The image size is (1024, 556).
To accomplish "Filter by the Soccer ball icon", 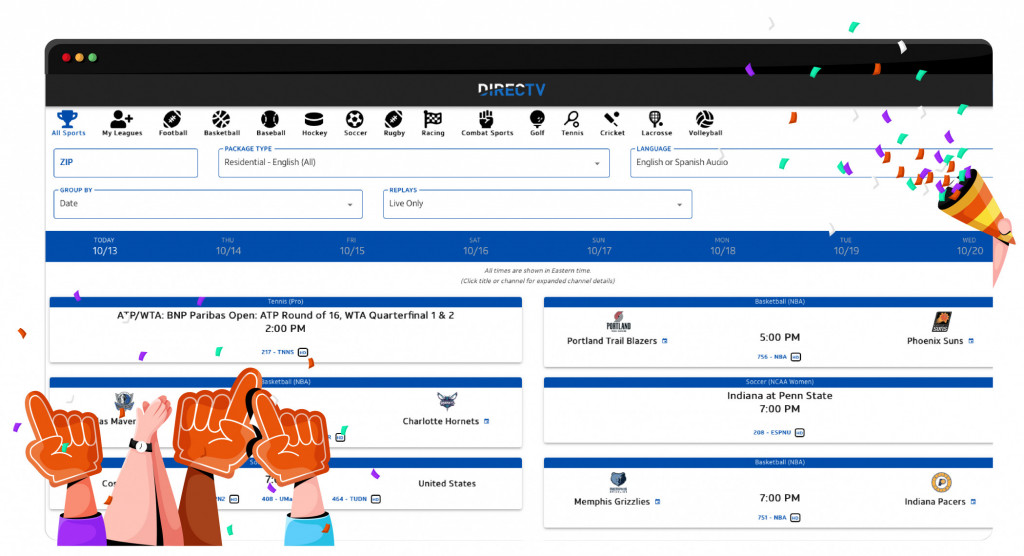I will (355, 119).
